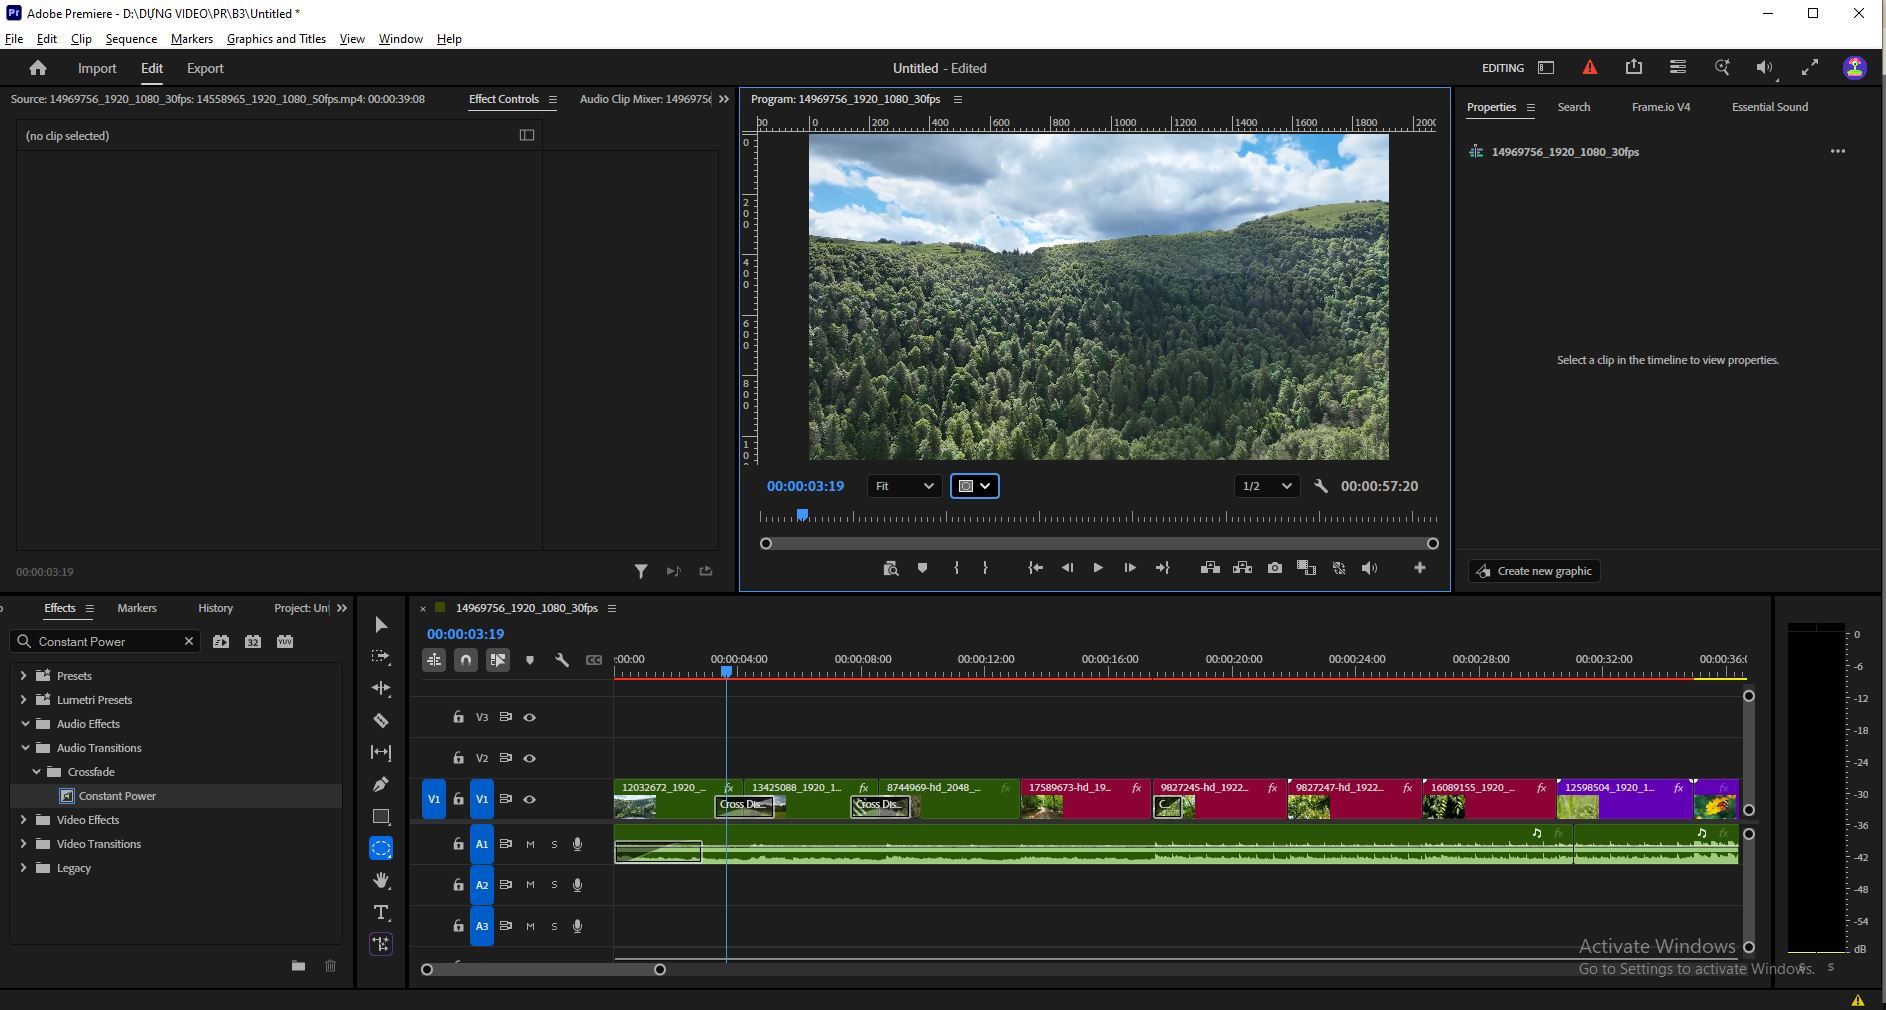The width and height of the screenshot is (1886, 1010).
Task: Click the red warning alert icon
Action: coord(1590,67)
